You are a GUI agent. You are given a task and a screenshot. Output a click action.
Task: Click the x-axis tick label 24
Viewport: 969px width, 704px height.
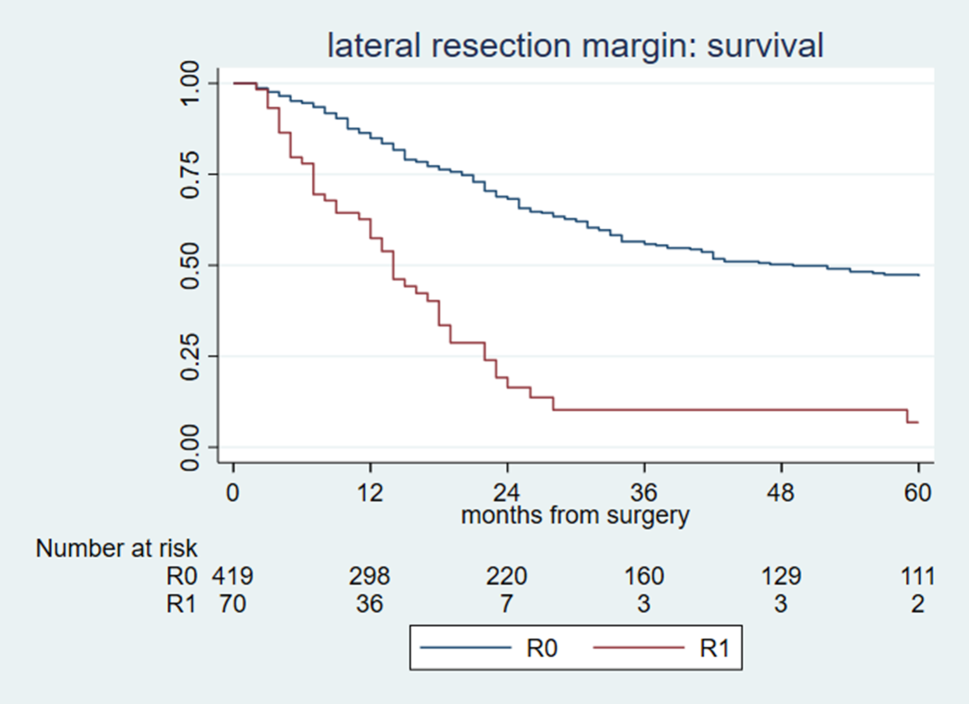click(507, 493)
